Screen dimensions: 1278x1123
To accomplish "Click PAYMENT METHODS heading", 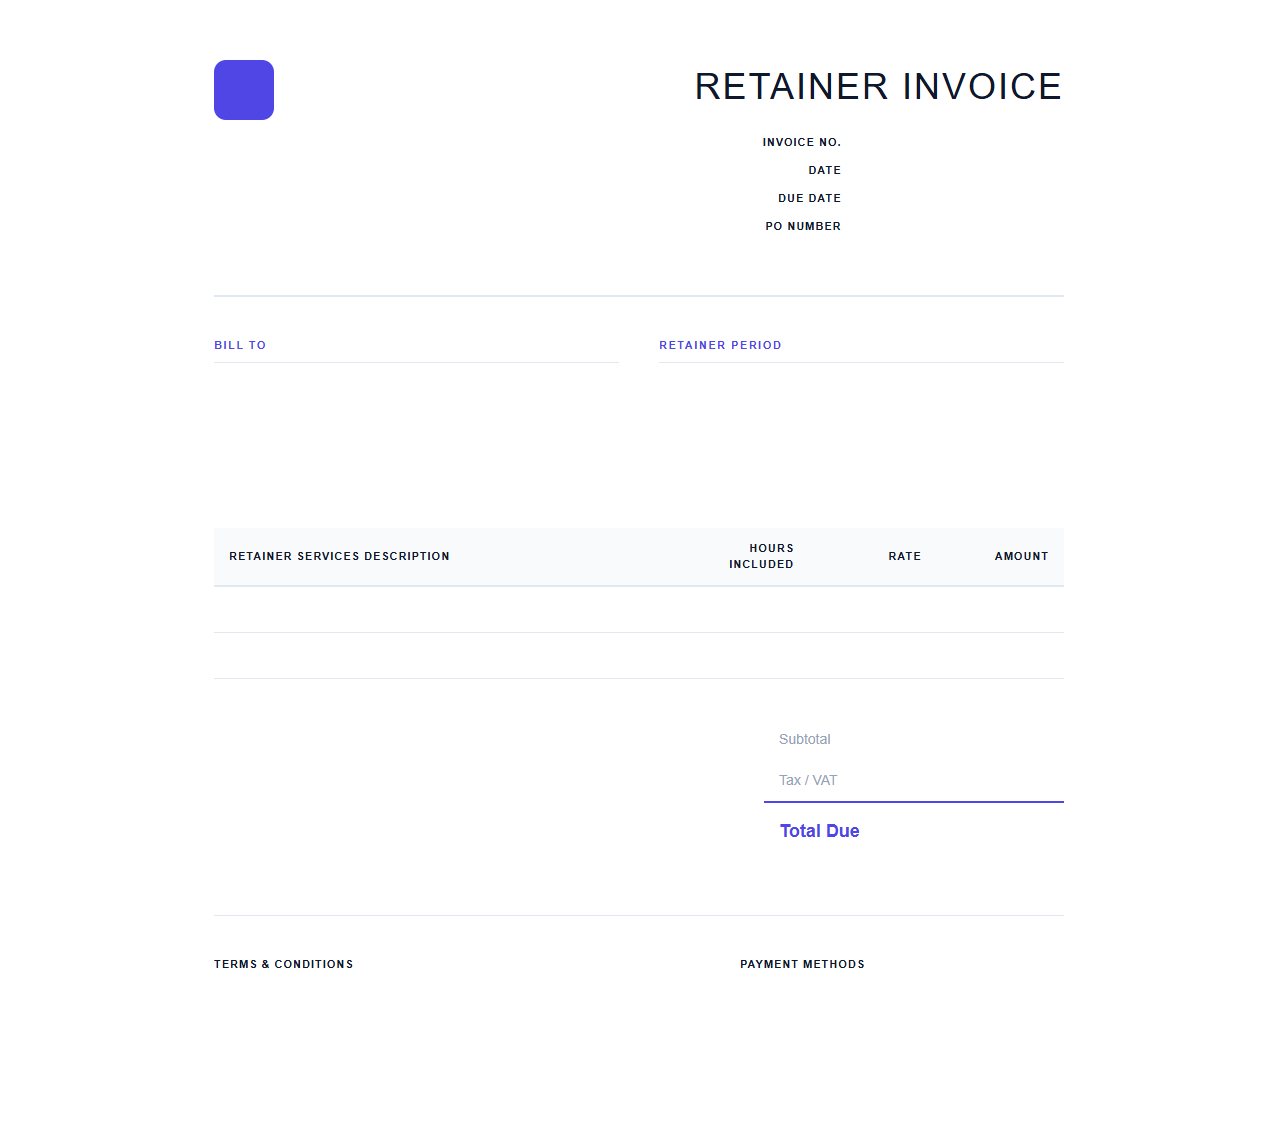I will click(802, 964).
